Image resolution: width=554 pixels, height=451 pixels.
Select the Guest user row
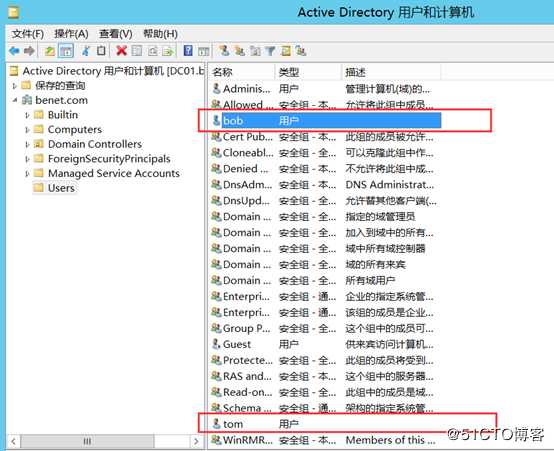point(325,344)
